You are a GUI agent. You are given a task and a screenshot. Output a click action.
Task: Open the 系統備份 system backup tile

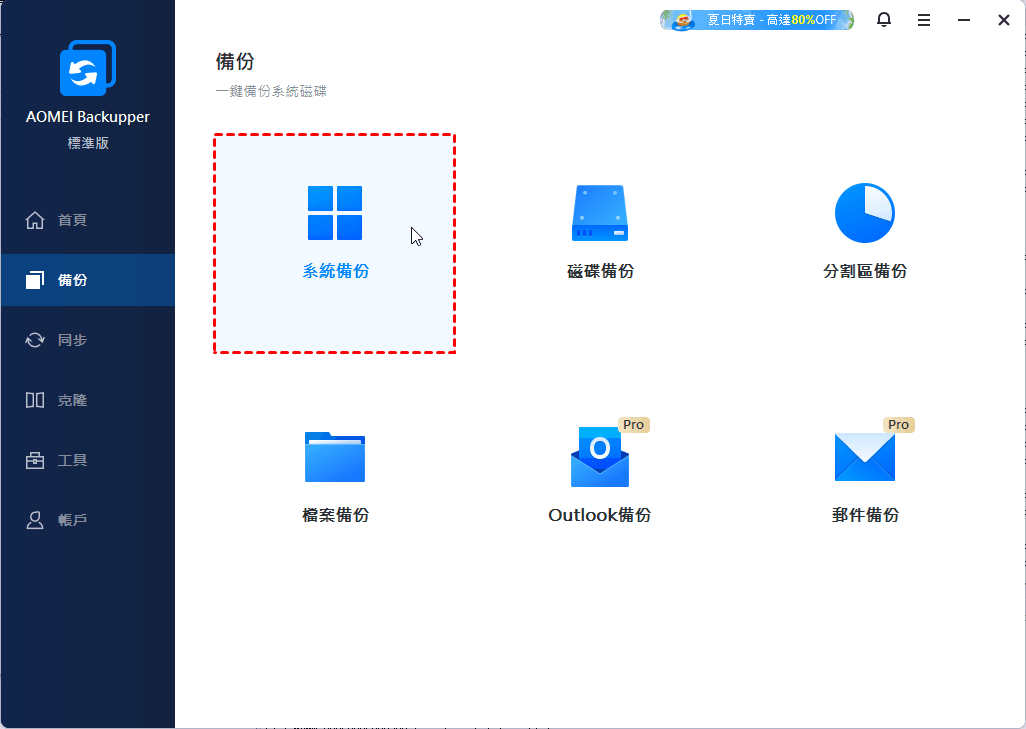(334, 243)
